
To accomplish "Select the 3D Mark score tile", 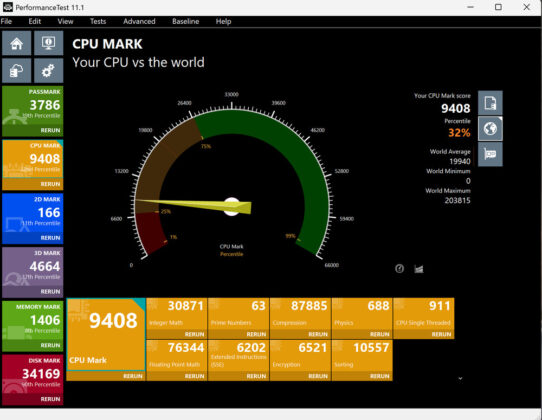I will point(33,272).
